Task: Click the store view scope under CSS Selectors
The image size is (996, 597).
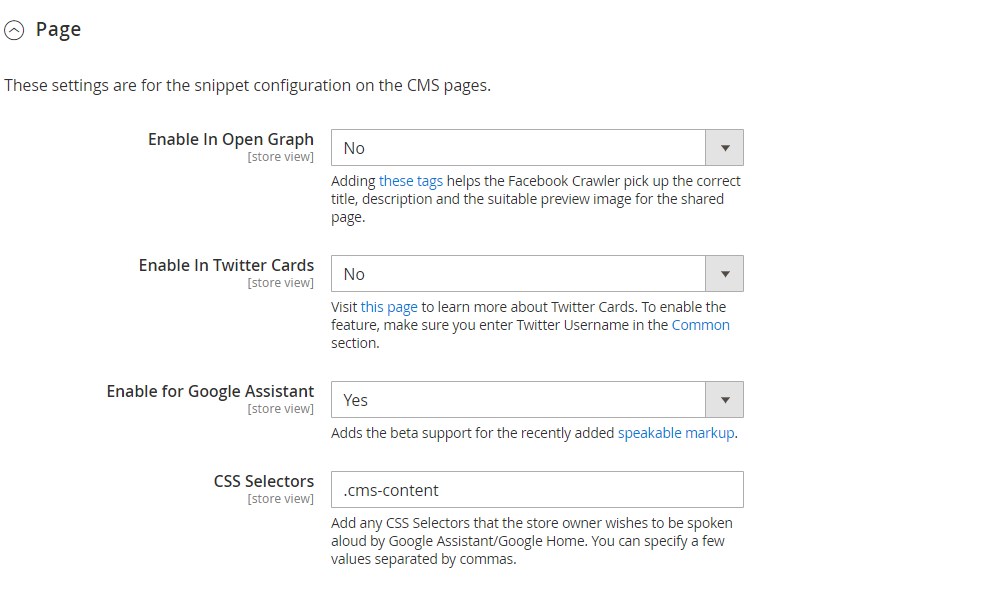Action: [x=280, y=499]
